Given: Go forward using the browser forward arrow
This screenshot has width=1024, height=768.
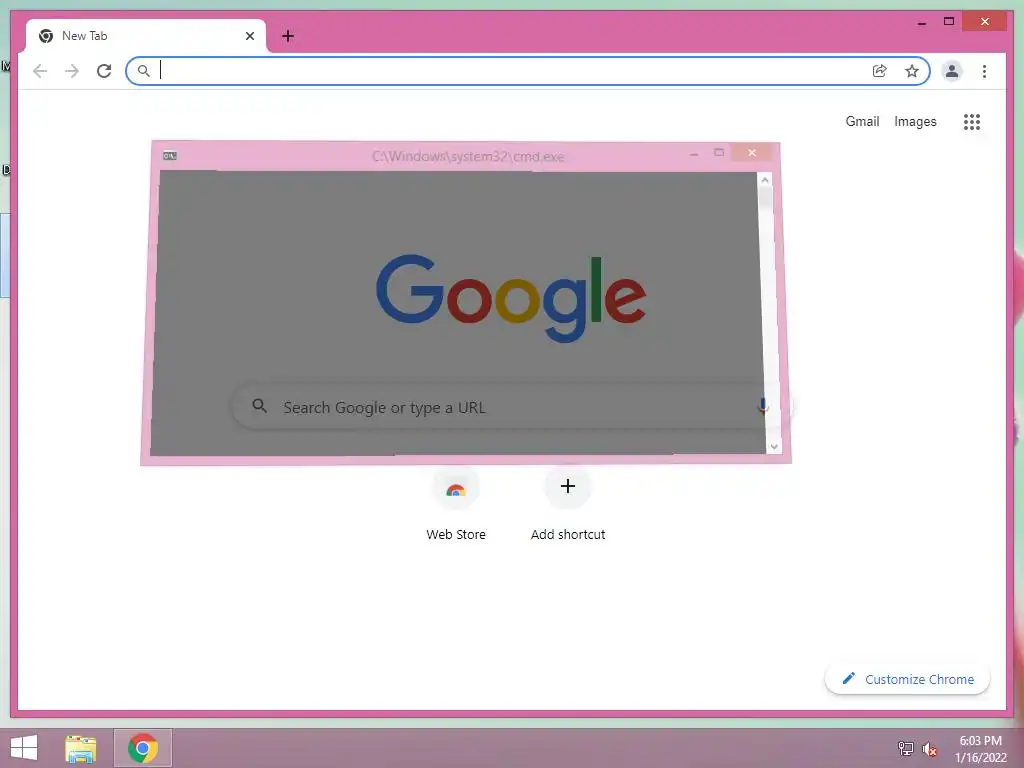Looking at the screenshot, I should point(72,71).
